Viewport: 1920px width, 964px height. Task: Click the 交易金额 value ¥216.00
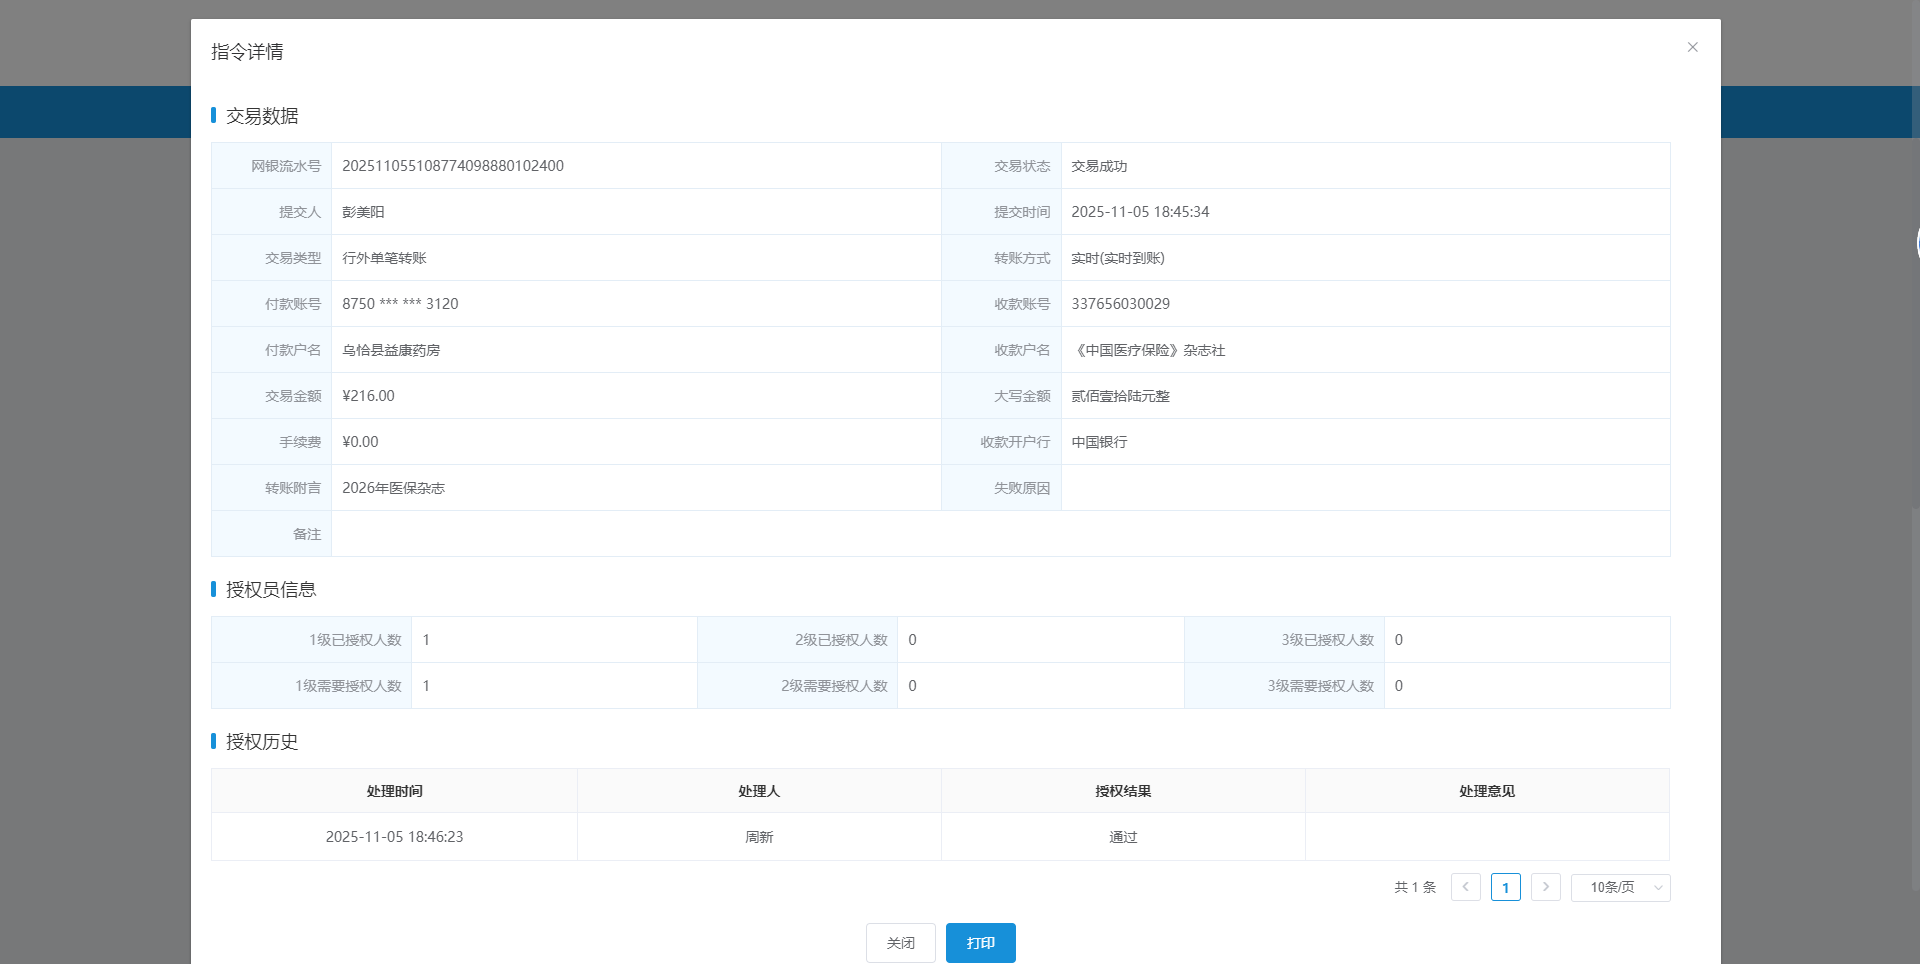[368, 396]
